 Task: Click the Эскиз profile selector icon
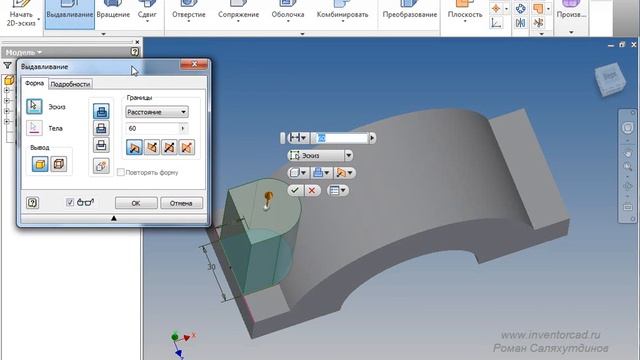tap(34, 106)
